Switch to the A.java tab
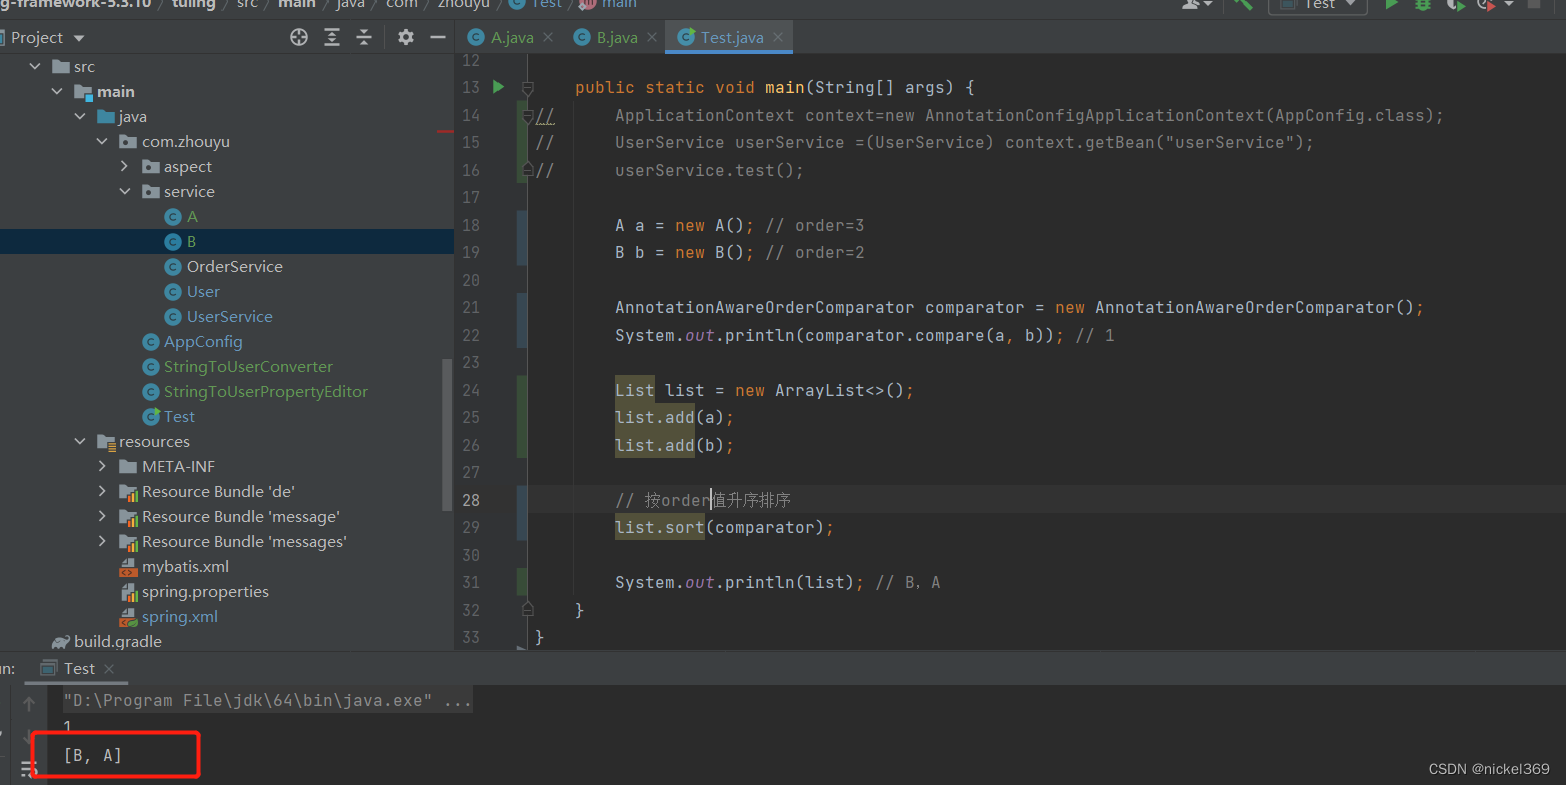 point(511,37)
